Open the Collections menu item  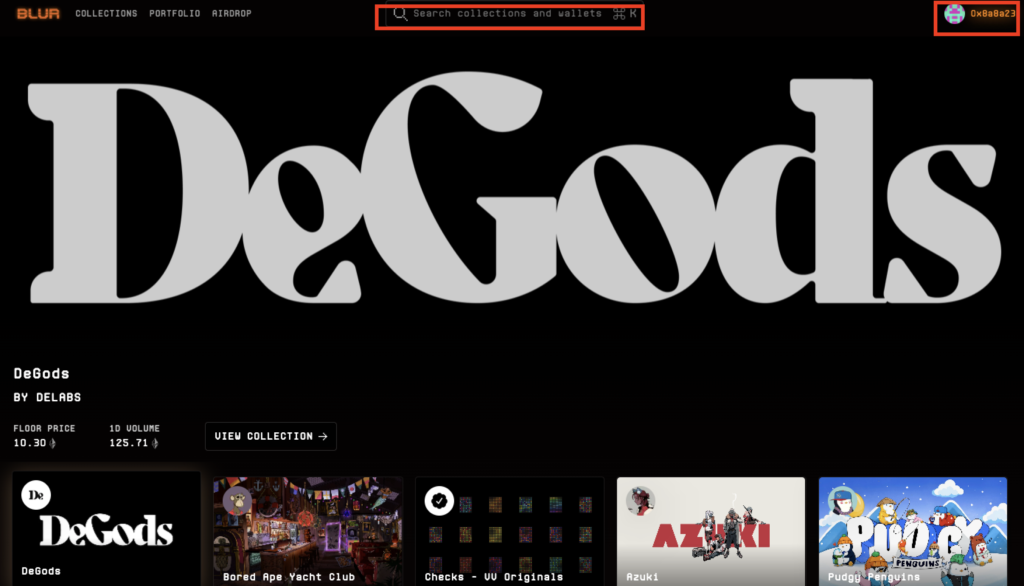106,13
